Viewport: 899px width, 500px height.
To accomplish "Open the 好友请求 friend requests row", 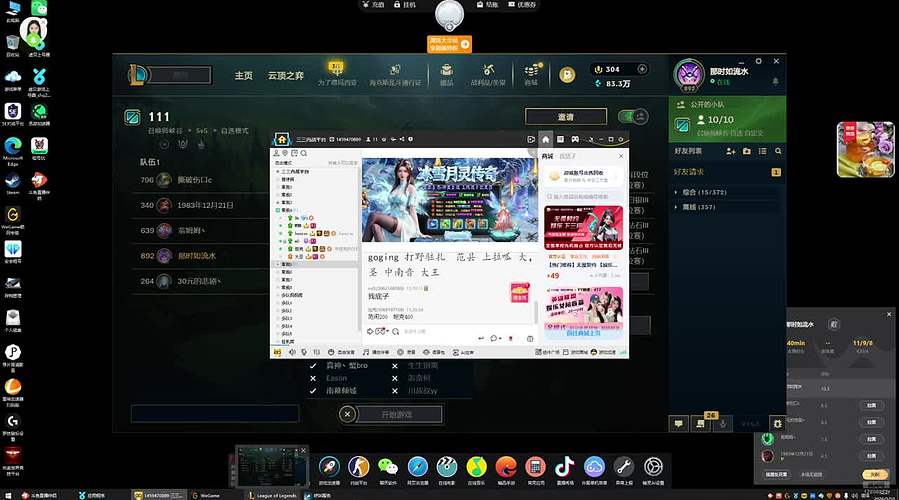I will click(726, 172).
